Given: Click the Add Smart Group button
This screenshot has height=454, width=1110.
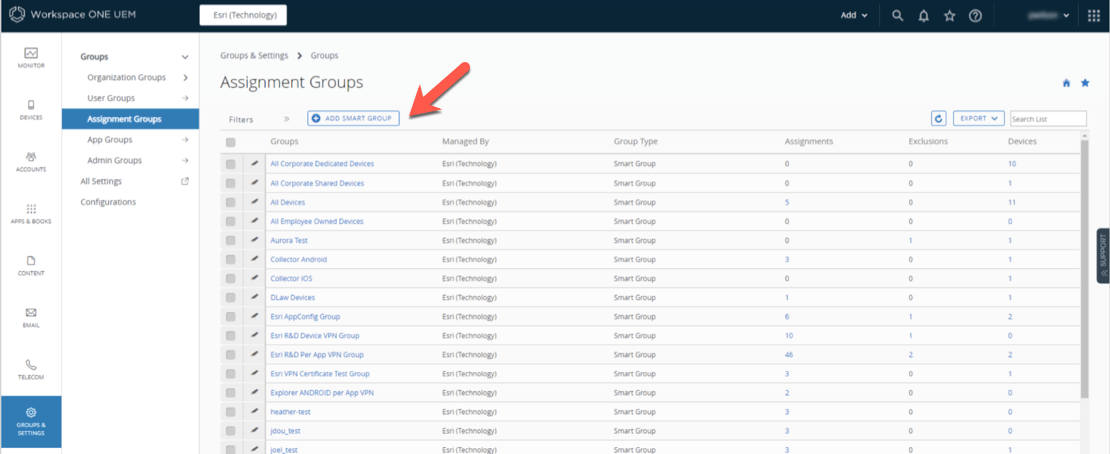Looking at the screenshot, I should pyautogui.click(x=354, y=118).
